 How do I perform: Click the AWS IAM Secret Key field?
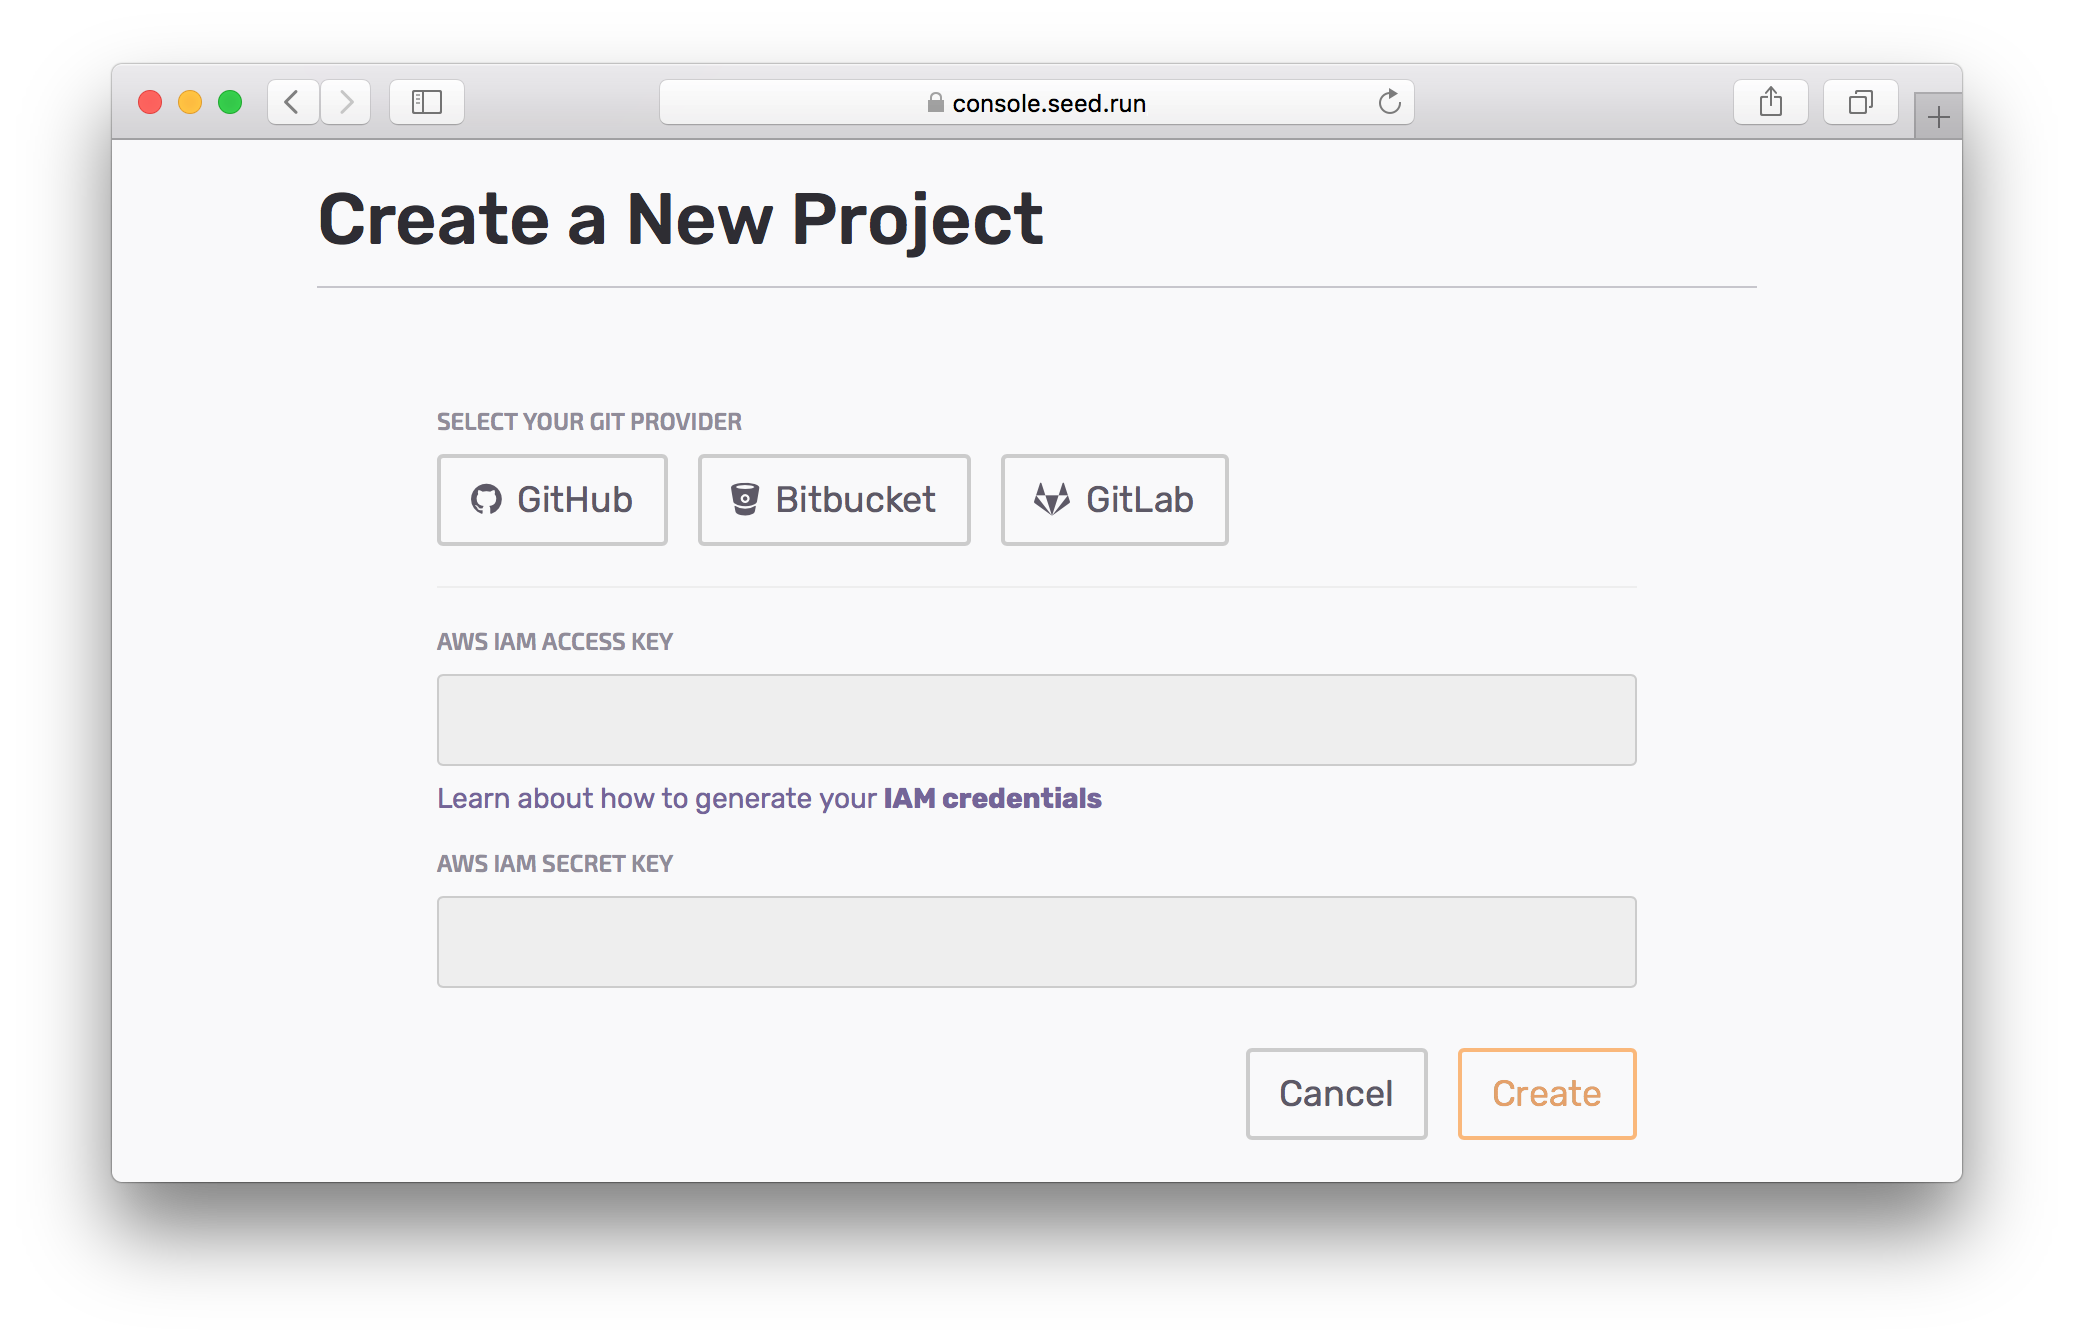point(1035,941)
